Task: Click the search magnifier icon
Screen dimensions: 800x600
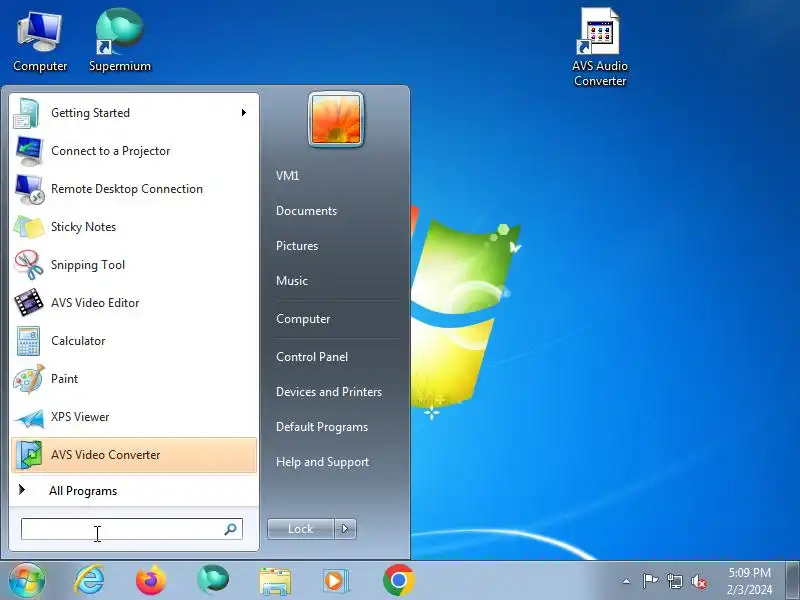Action: 231,529
